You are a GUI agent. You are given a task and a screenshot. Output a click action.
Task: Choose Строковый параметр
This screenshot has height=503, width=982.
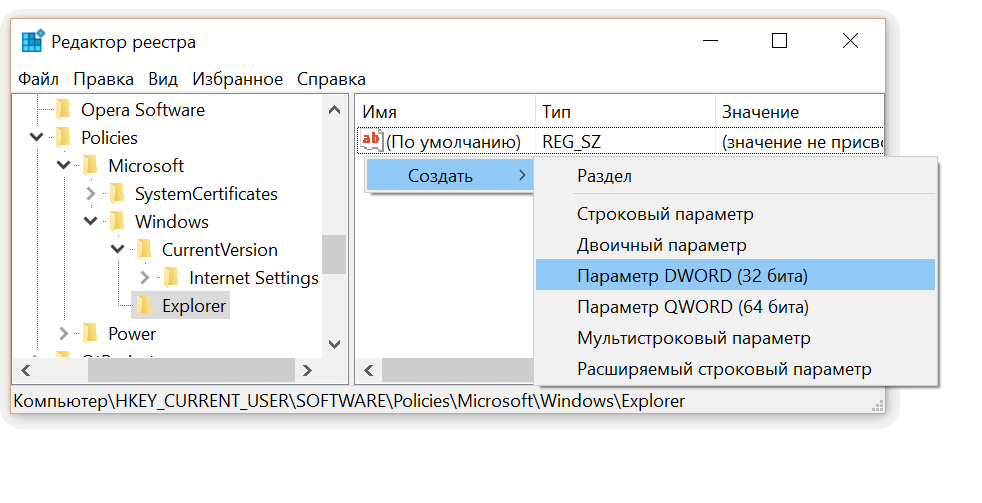735,214
